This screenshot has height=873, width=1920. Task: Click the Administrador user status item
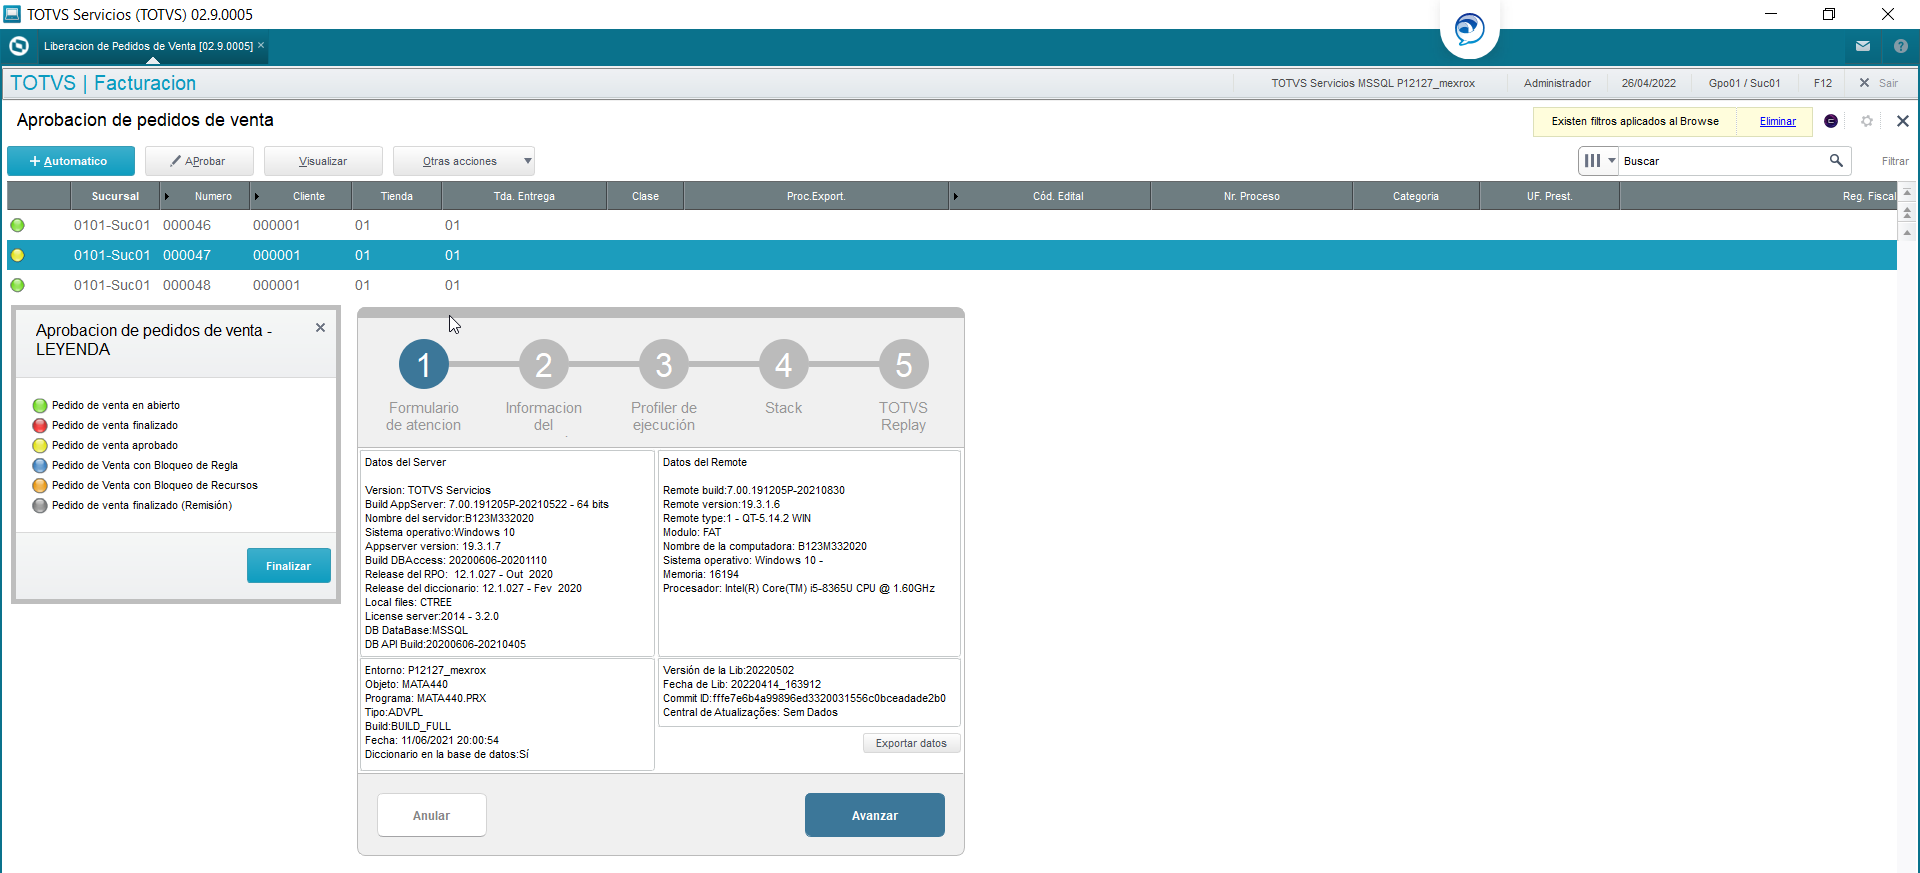tap(1557, 83)
